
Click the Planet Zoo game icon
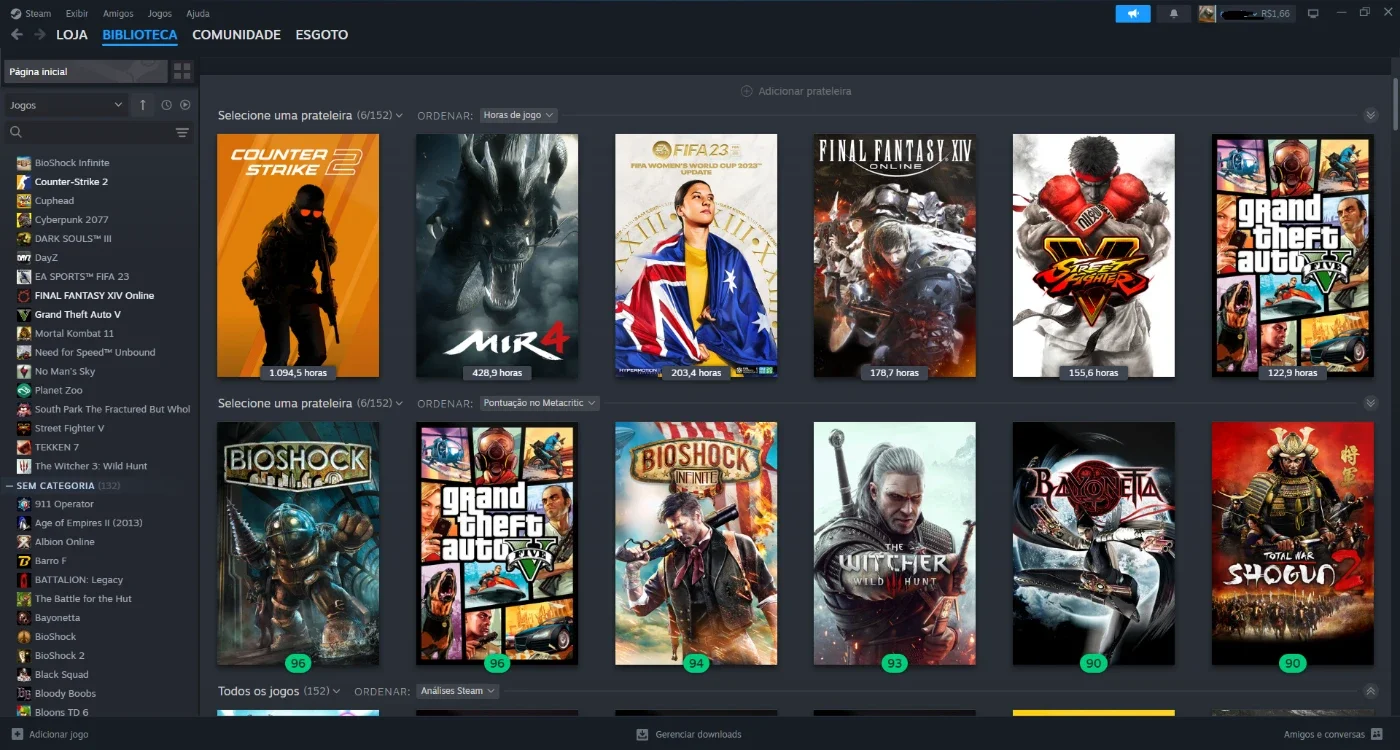coord(24,390)
